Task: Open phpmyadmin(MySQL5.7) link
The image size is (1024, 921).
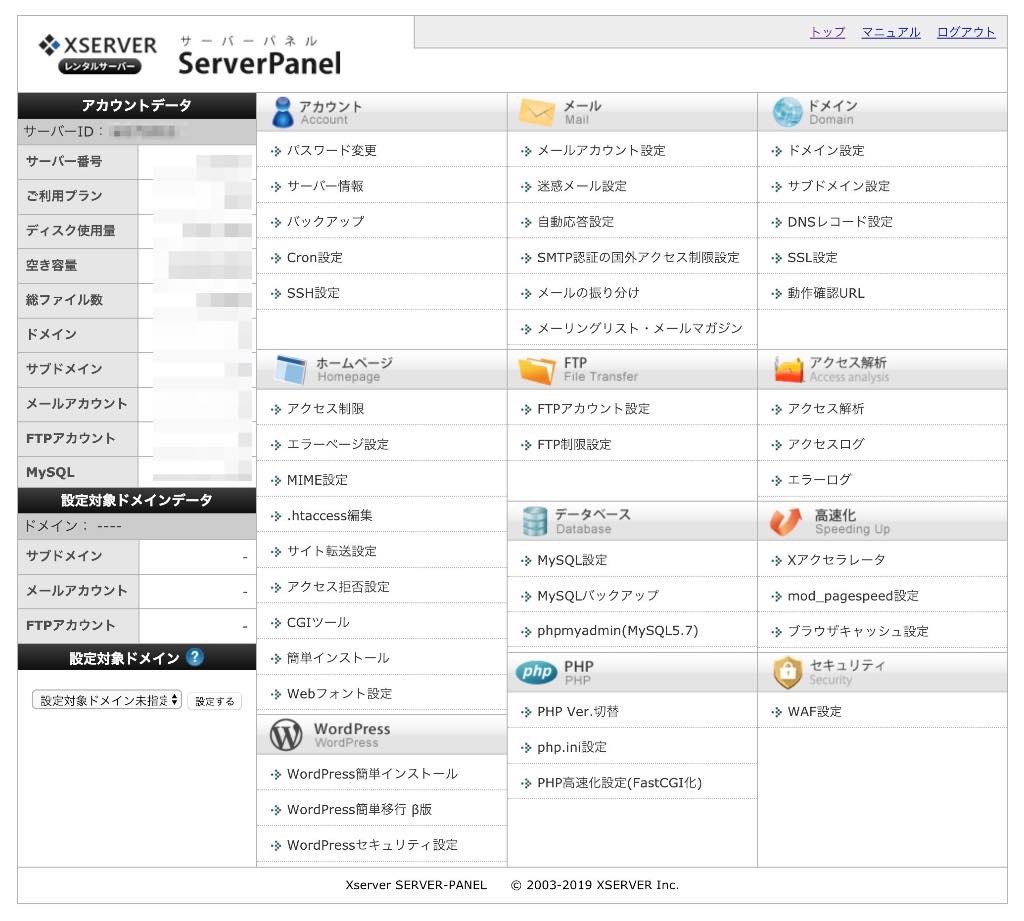Action: pyautogui.click(x=617, y=631)
